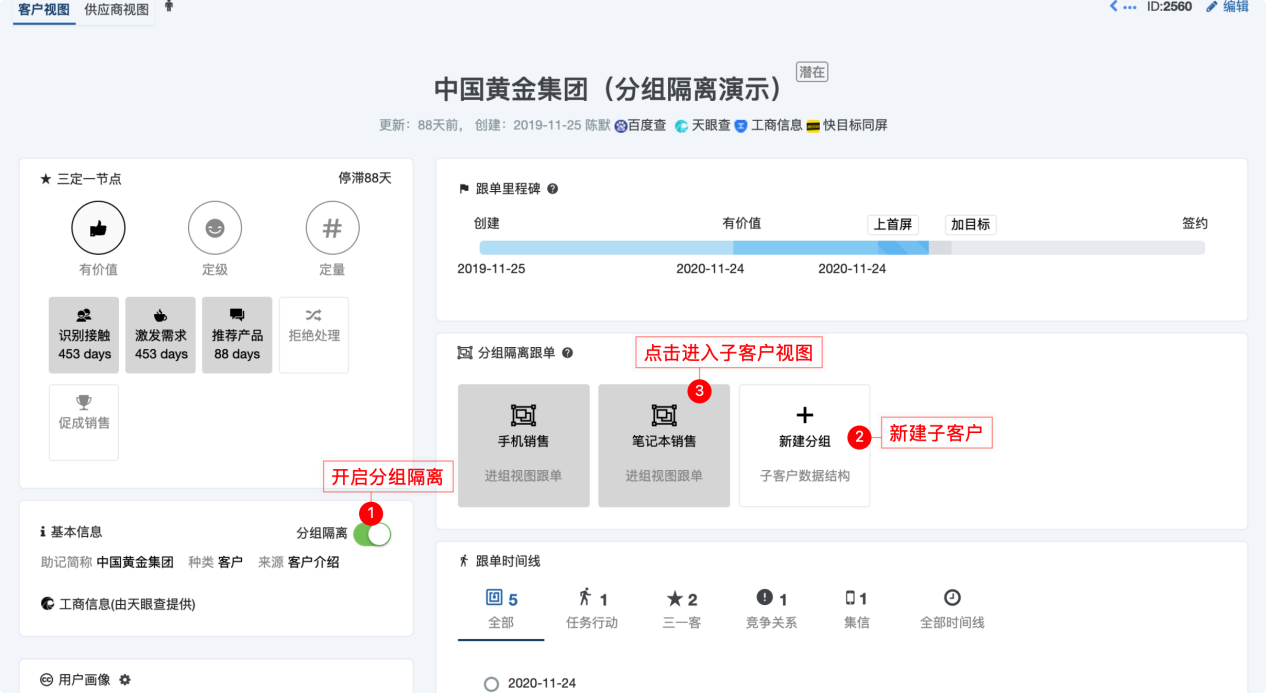Click the milestone progress bar
The width and height of the screenshot is (1266, 693).
pos(842,247)
